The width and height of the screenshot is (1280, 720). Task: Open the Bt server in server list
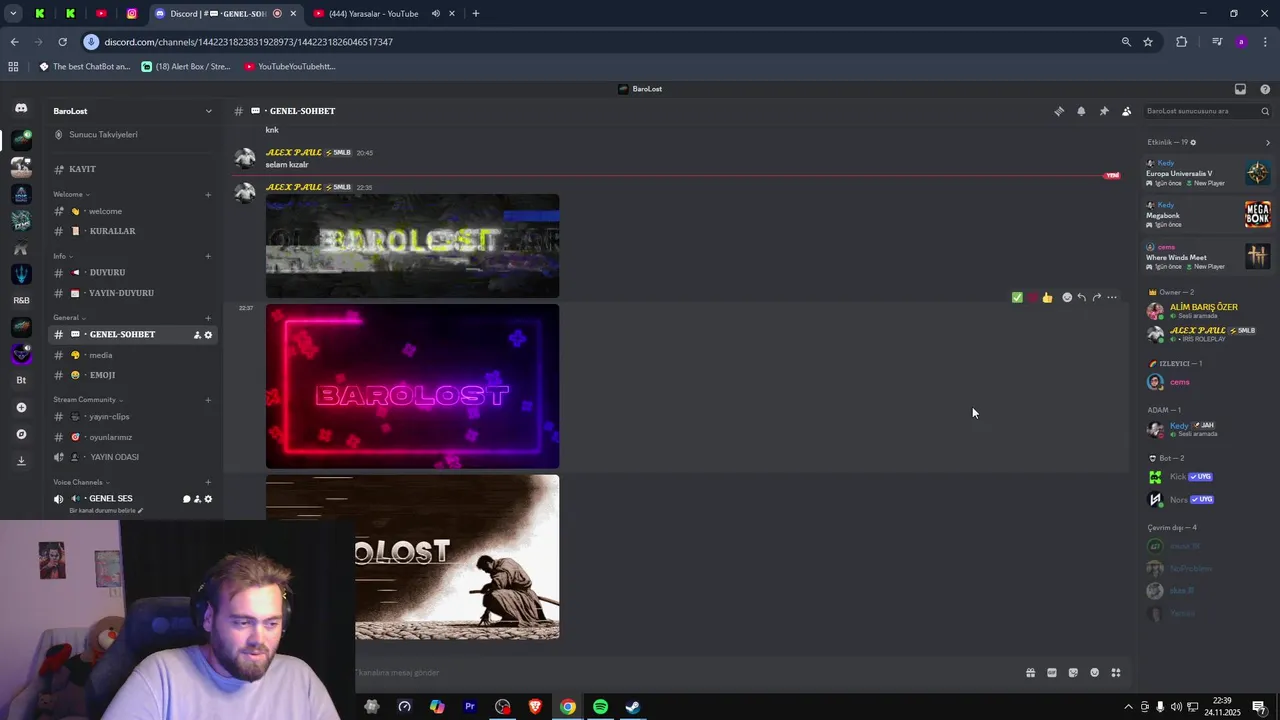[21, 380]
